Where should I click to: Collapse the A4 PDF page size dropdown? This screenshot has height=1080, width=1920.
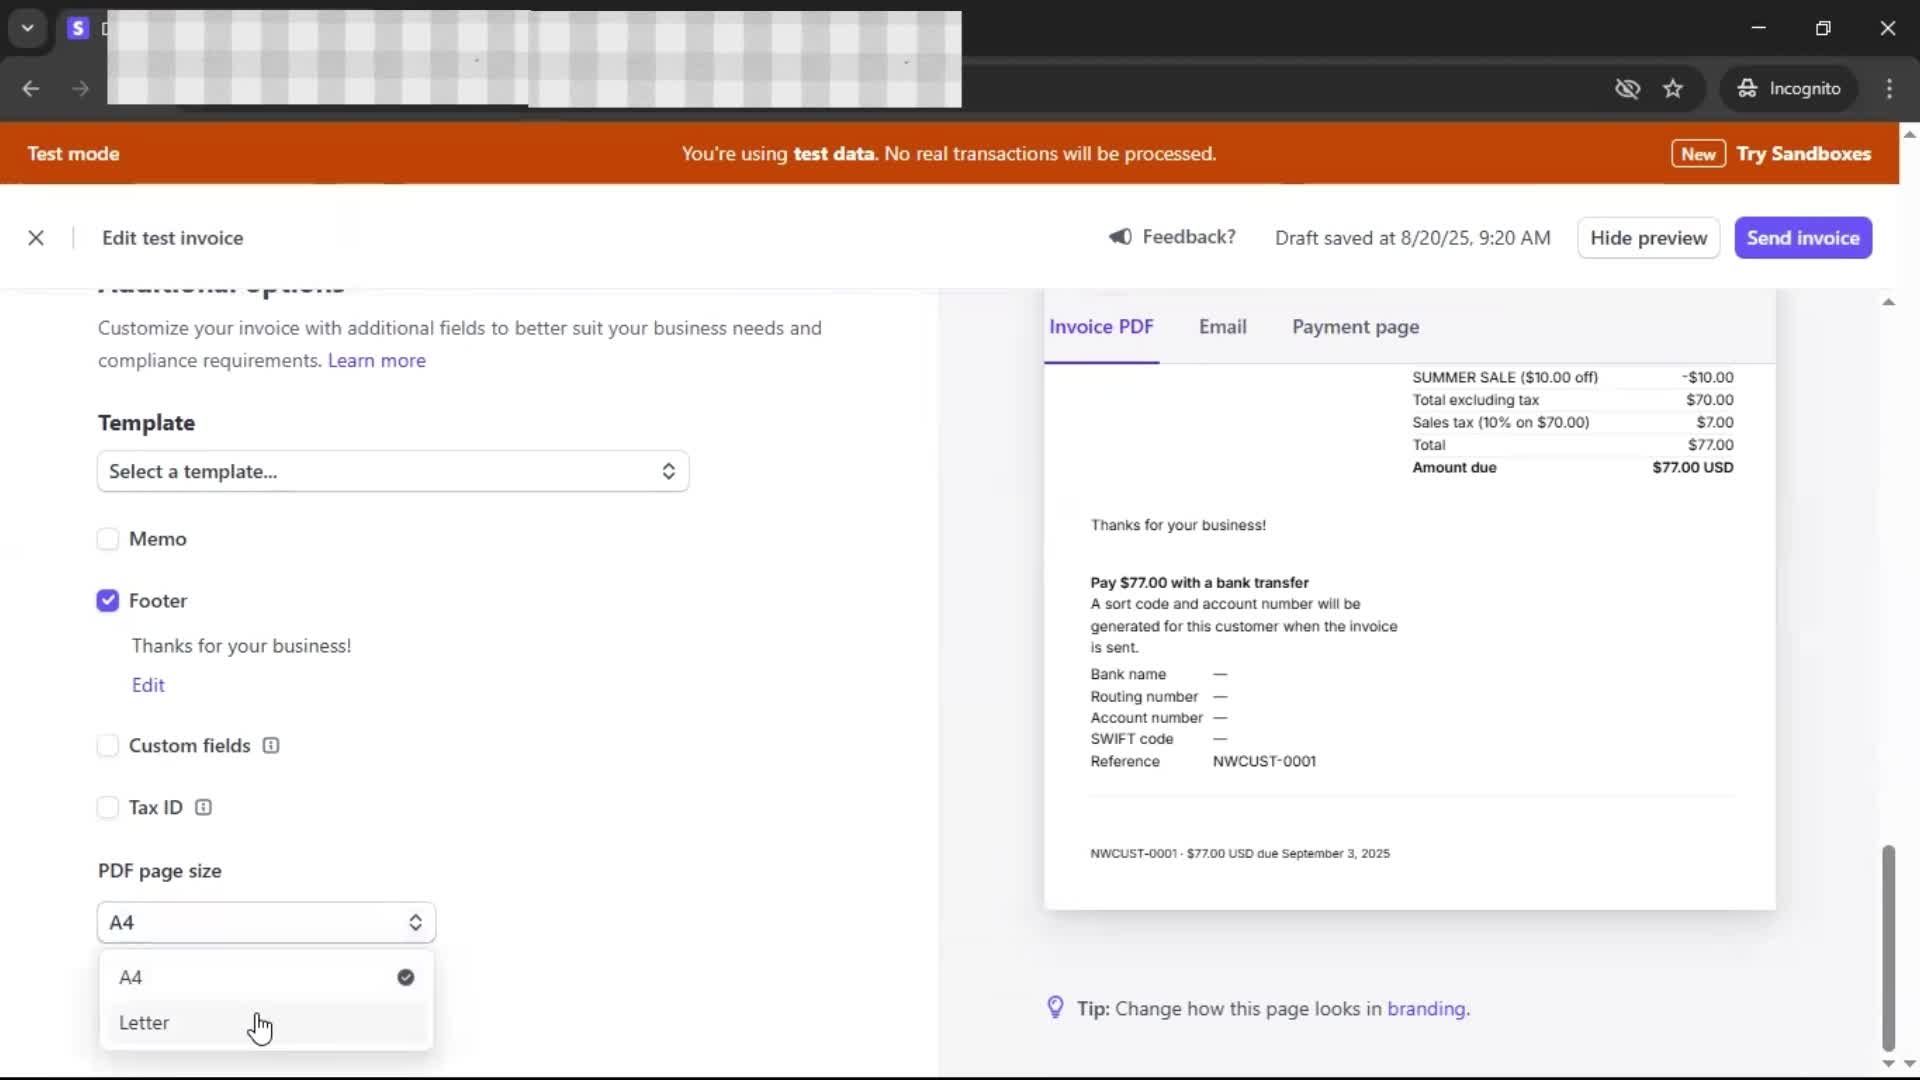(266, 923)
